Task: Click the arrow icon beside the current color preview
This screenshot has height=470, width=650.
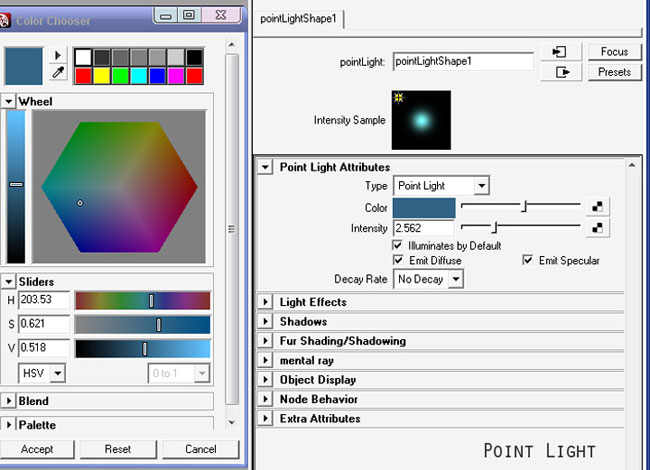Action: [x=58, y=55]
